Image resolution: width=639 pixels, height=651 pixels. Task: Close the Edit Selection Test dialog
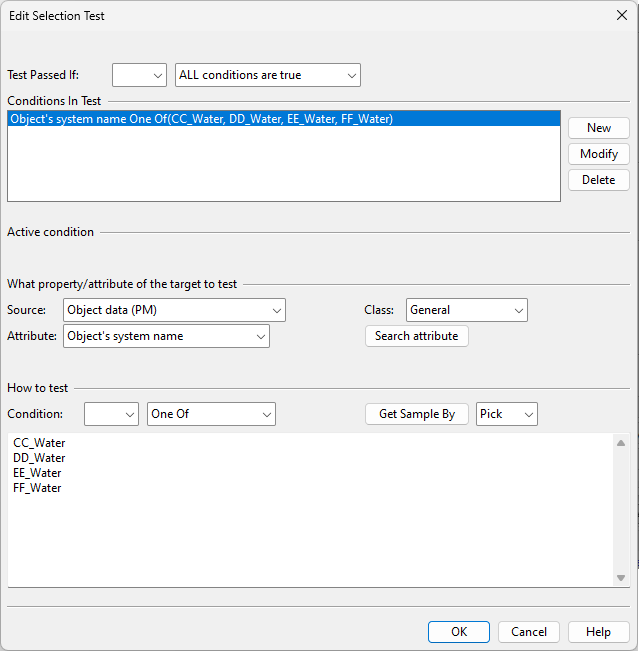(x=621, y=15)
